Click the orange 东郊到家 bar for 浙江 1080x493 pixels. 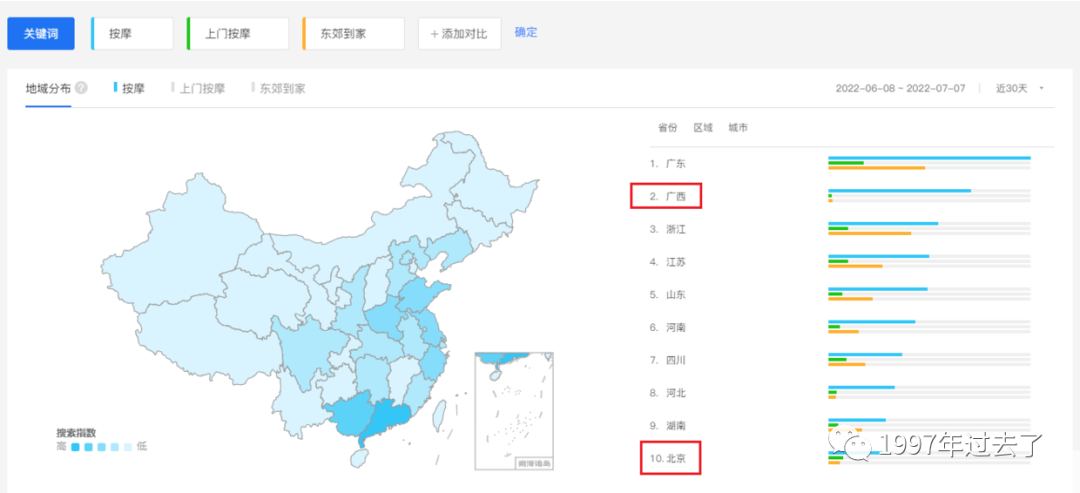pyautogui.click(x=869, y=233)
